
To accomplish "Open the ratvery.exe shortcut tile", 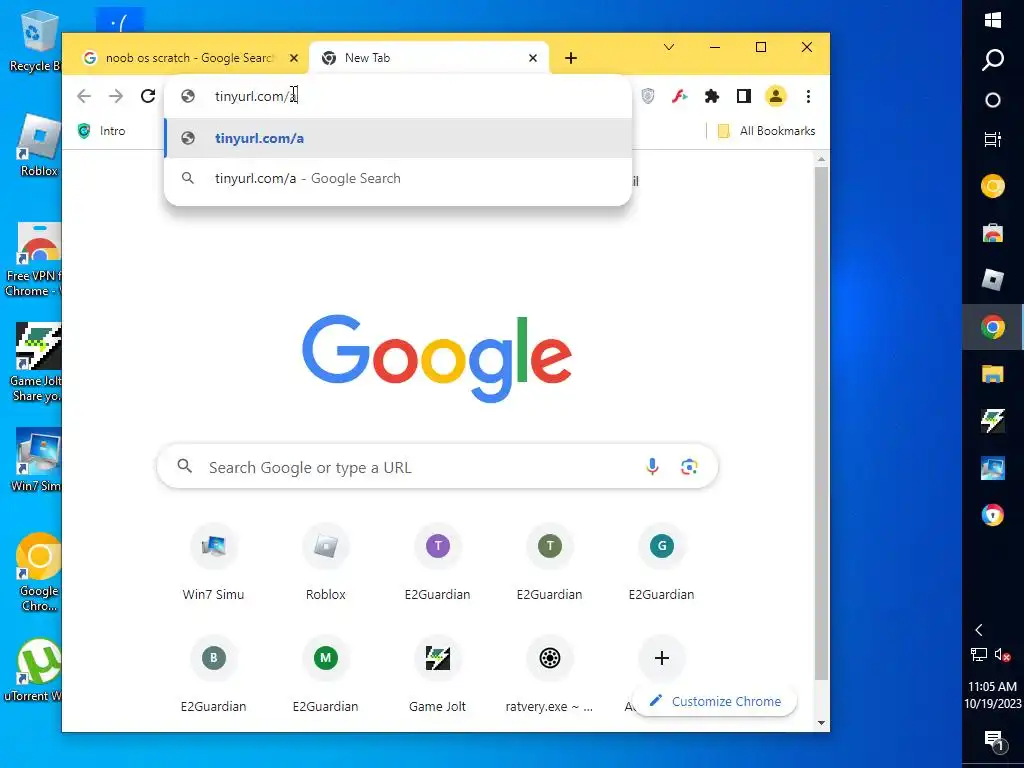I will 549,675.
